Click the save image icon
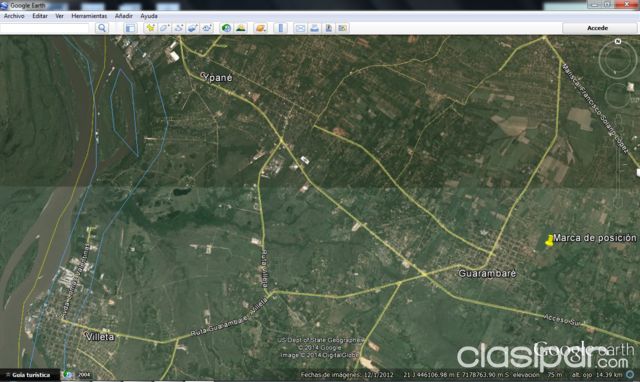 coord(329,28)
